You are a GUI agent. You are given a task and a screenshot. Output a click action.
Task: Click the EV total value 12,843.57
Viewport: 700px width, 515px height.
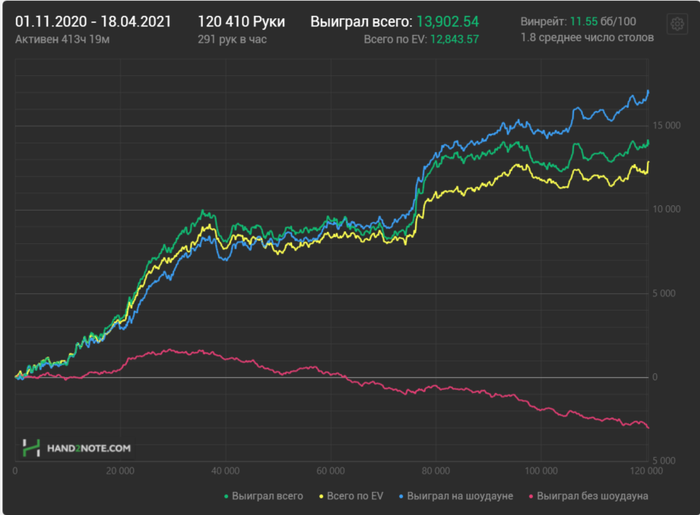click(454, 39)
